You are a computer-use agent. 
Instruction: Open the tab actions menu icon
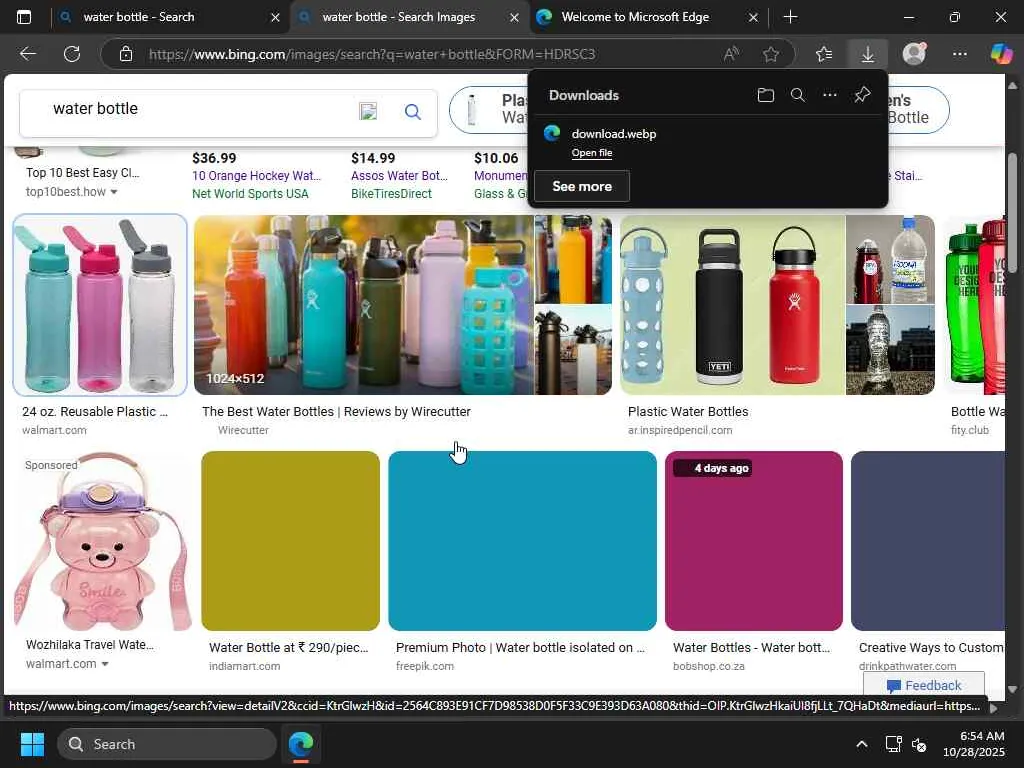click(24, 17)
